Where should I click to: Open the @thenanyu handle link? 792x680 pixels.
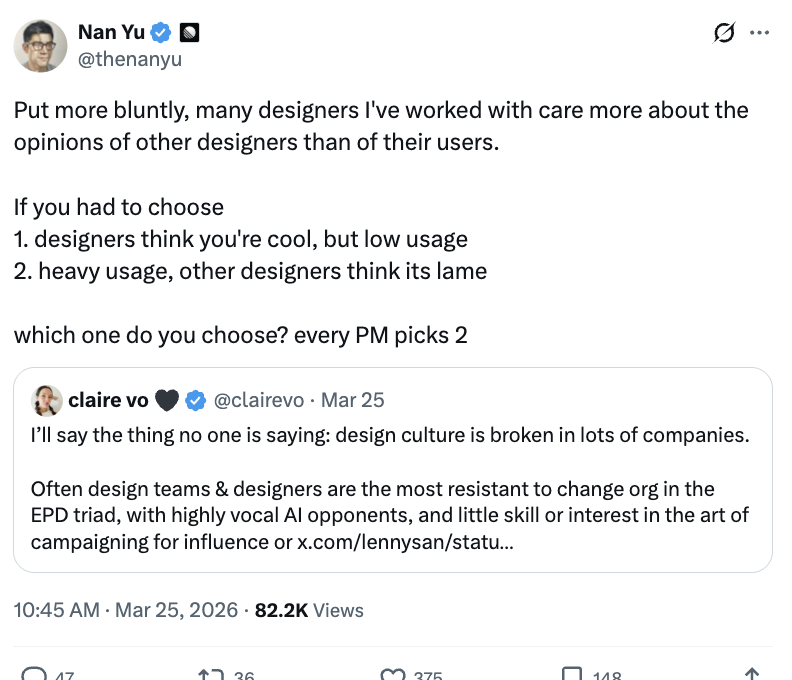129,59
